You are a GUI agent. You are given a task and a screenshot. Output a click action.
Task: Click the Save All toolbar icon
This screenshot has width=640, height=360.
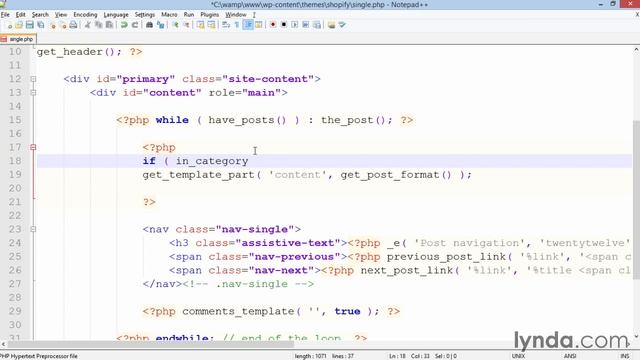(40, 25)
